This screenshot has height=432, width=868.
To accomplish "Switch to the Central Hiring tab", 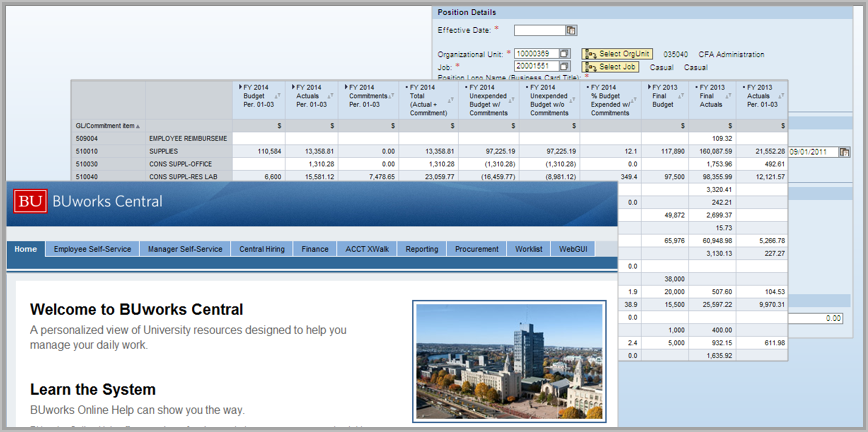I will pos(262,249).
